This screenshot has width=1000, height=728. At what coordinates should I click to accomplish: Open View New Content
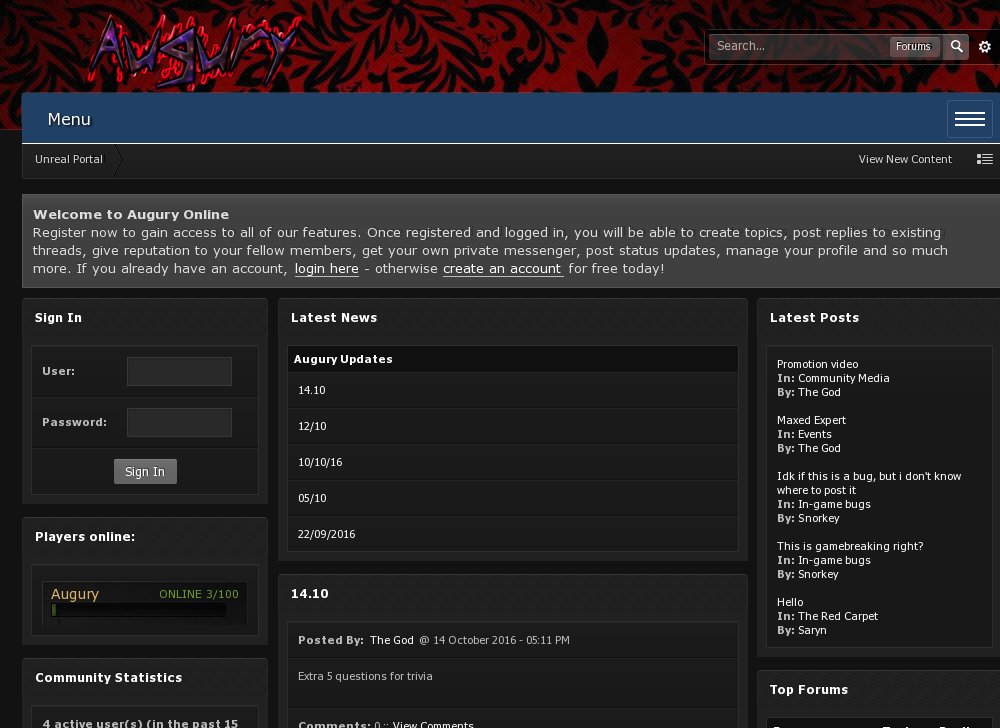coord(904,159)
